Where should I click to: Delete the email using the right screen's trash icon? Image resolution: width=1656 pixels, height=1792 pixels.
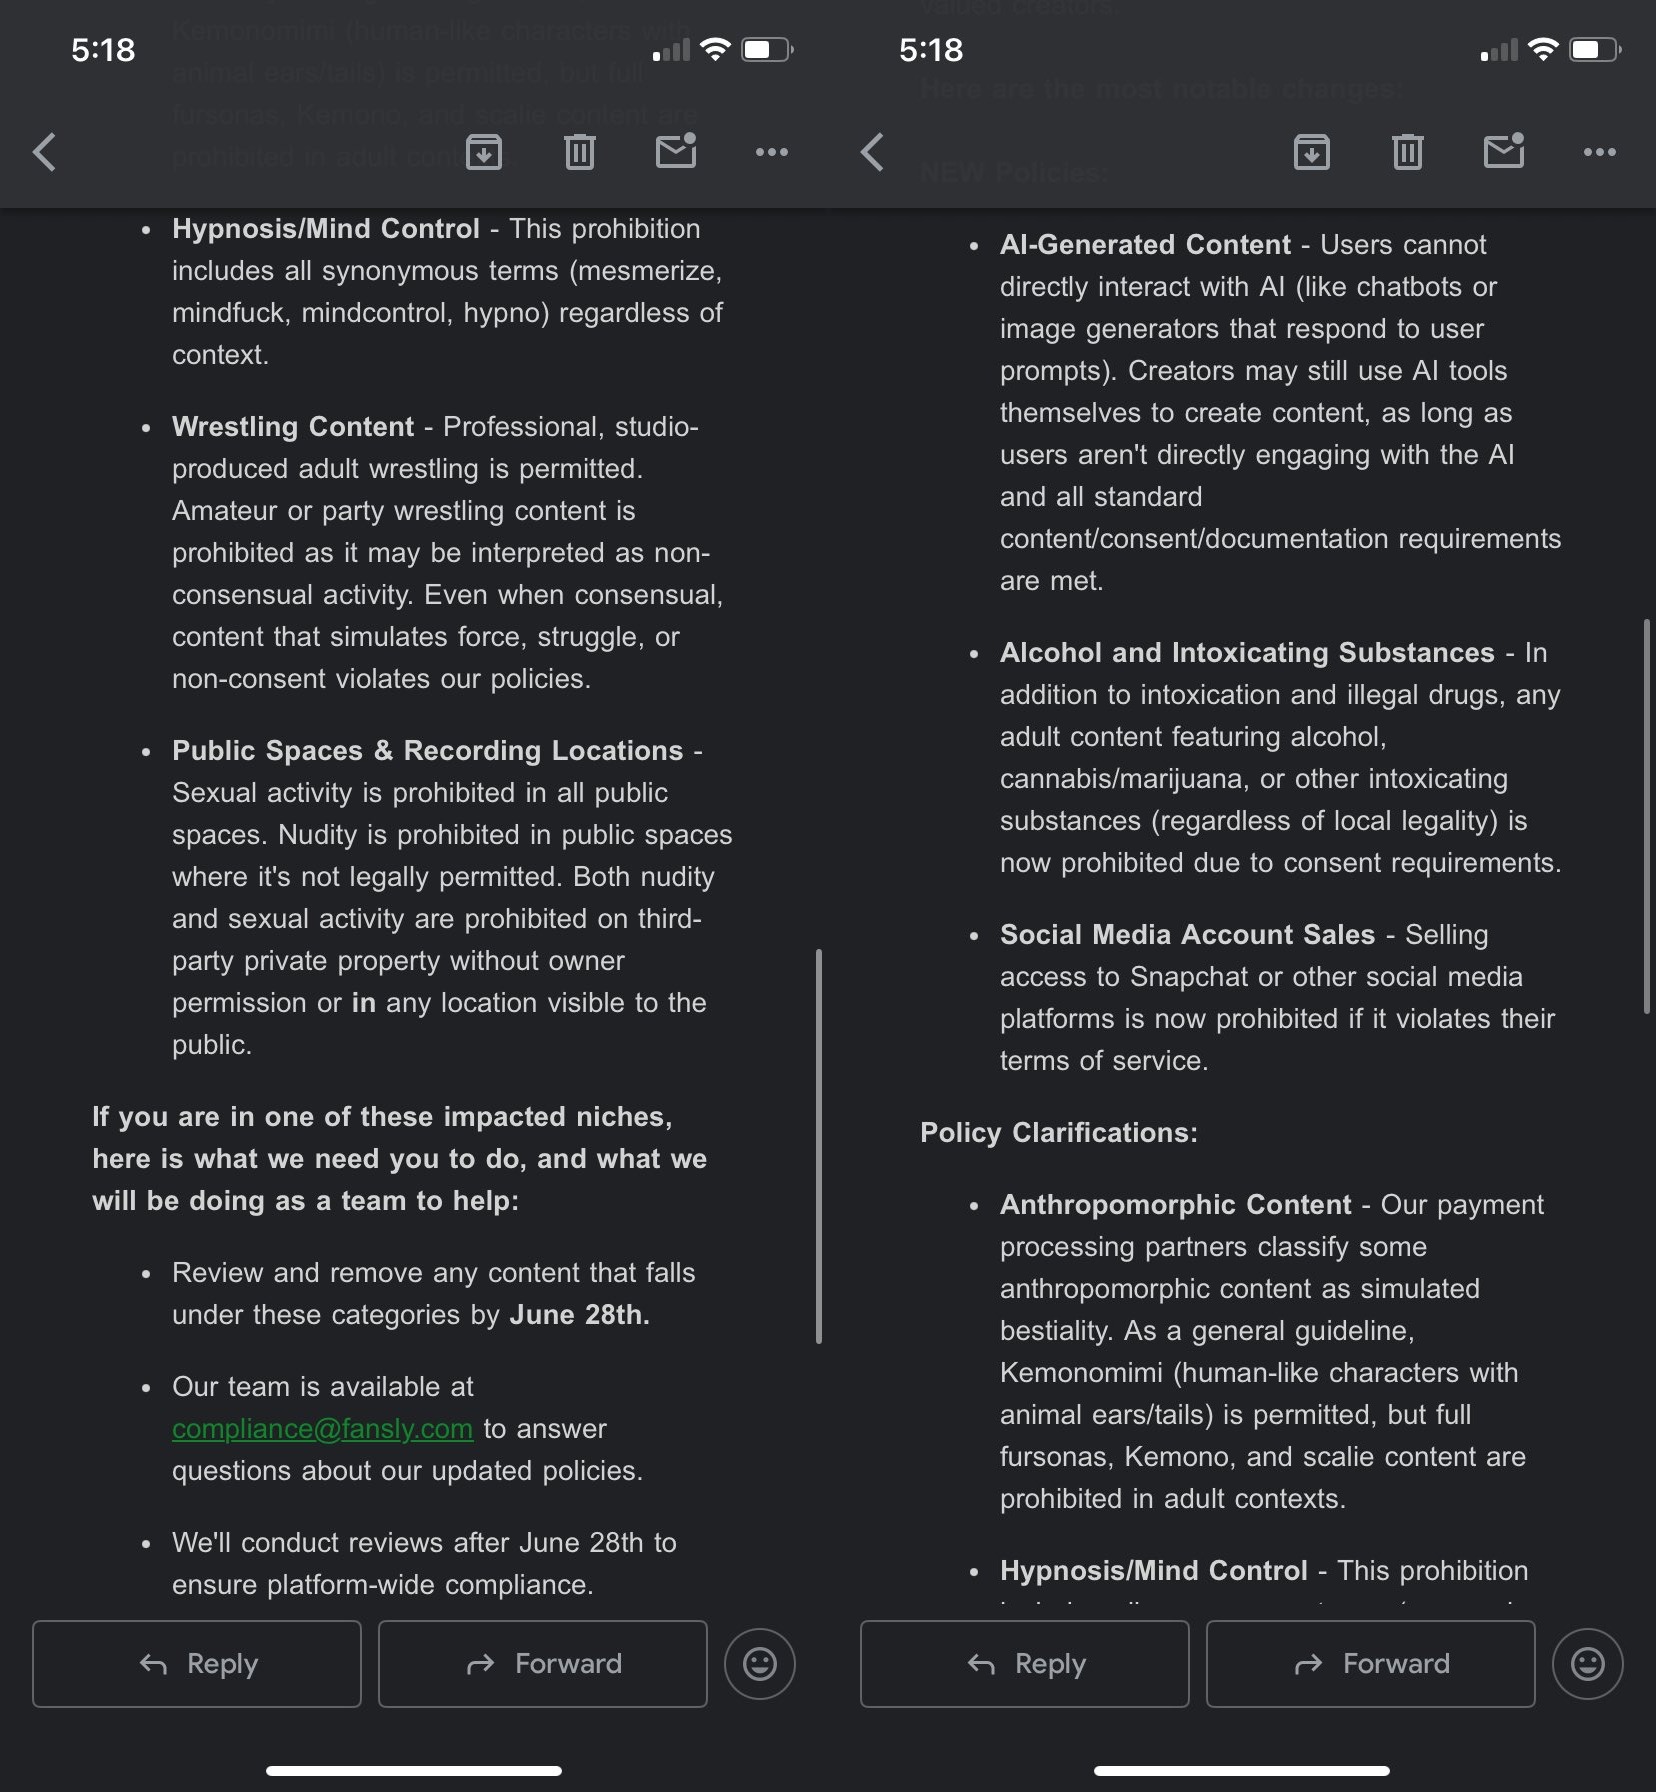point(1408,152)
